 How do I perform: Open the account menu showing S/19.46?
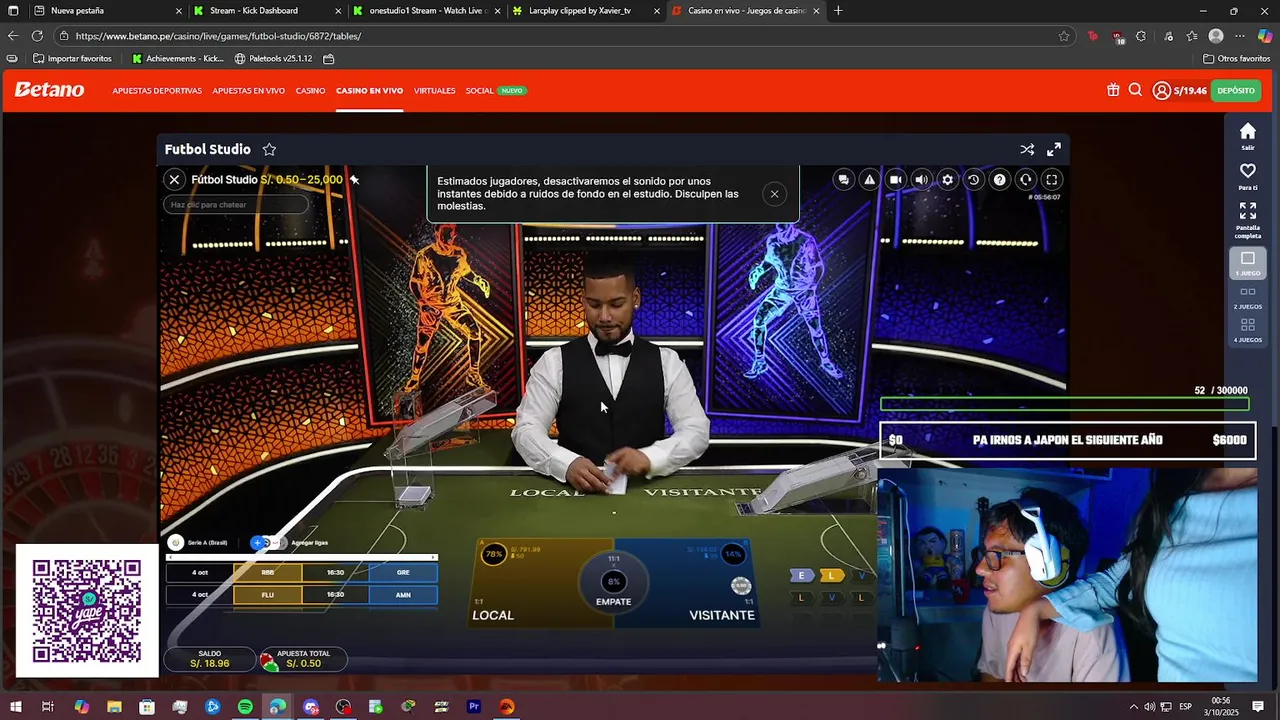click(1179, 90)
